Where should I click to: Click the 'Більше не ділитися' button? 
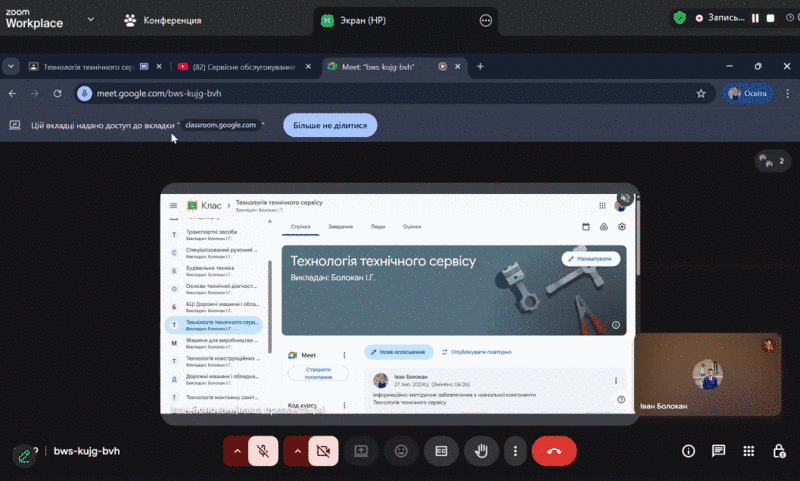pos(330,126)
